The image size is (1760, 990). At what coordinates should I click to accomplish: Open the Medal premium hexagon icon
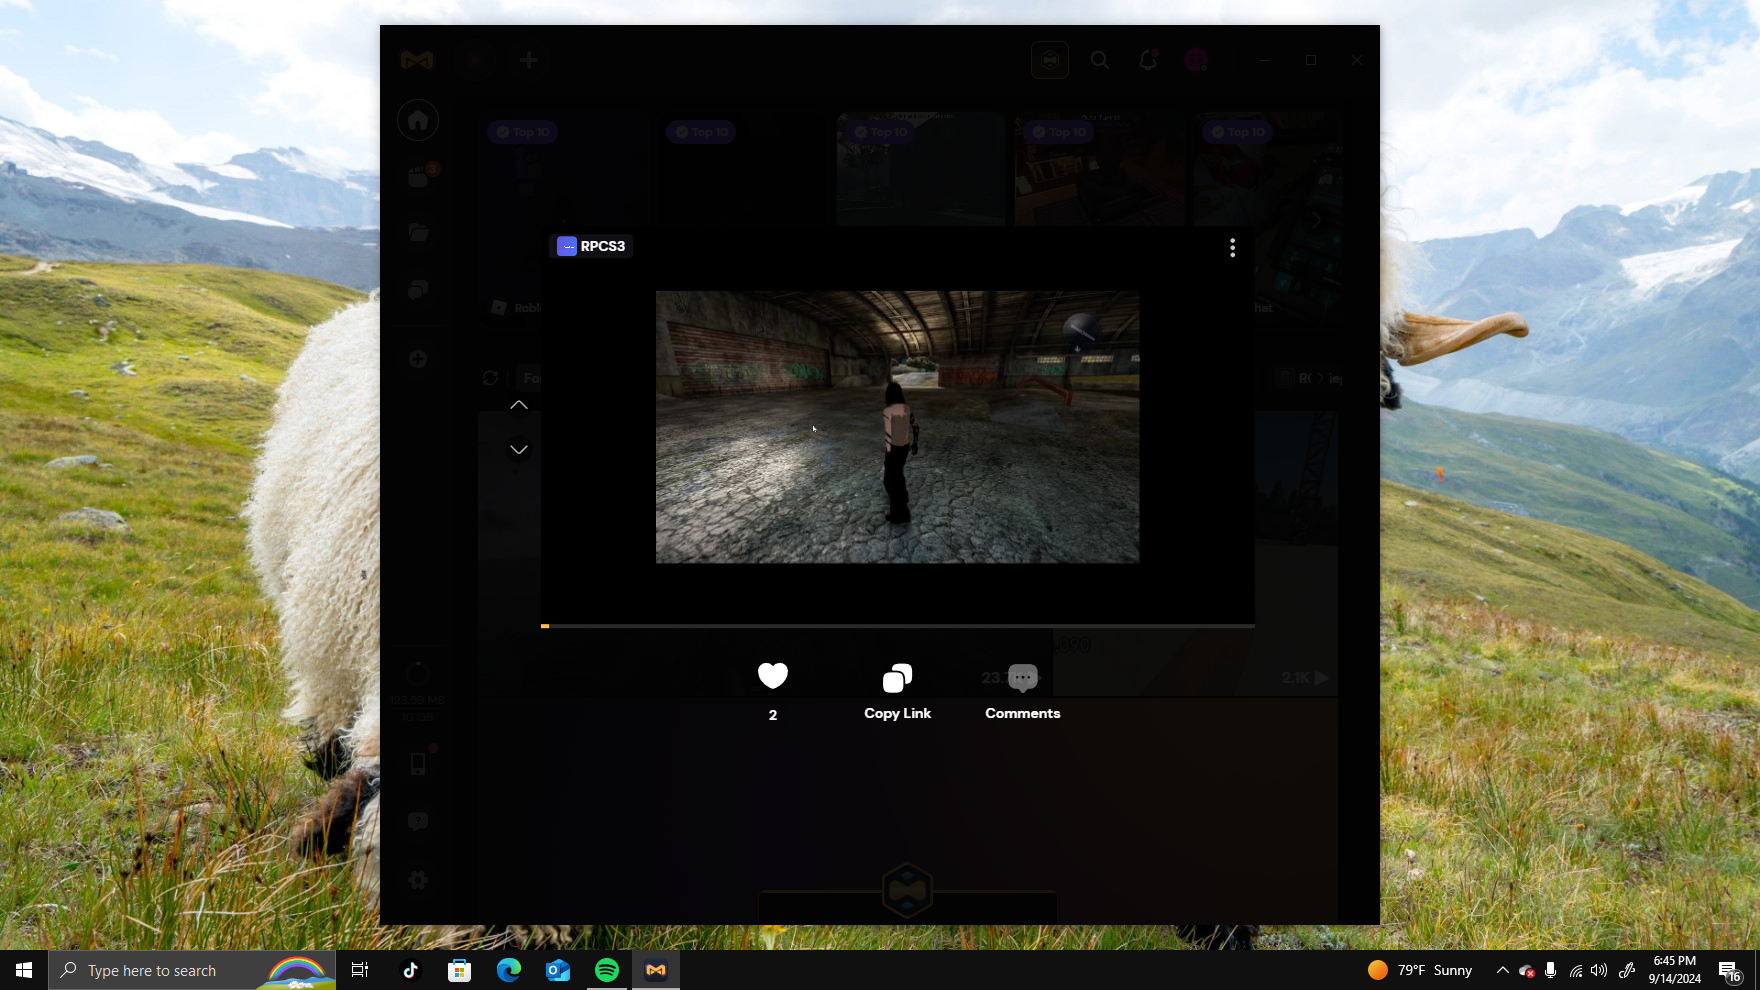pos(1050,60)
